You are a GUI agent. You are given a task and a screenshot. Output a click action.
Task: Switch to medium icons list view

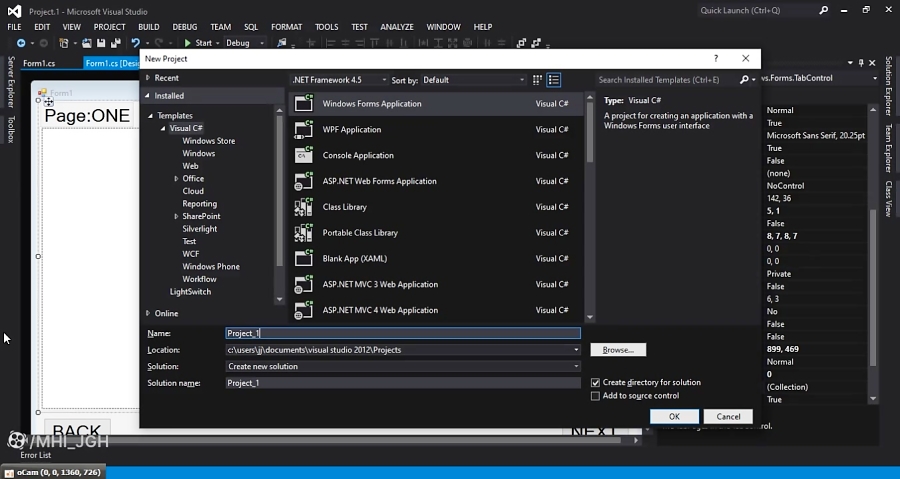[554, 80]
